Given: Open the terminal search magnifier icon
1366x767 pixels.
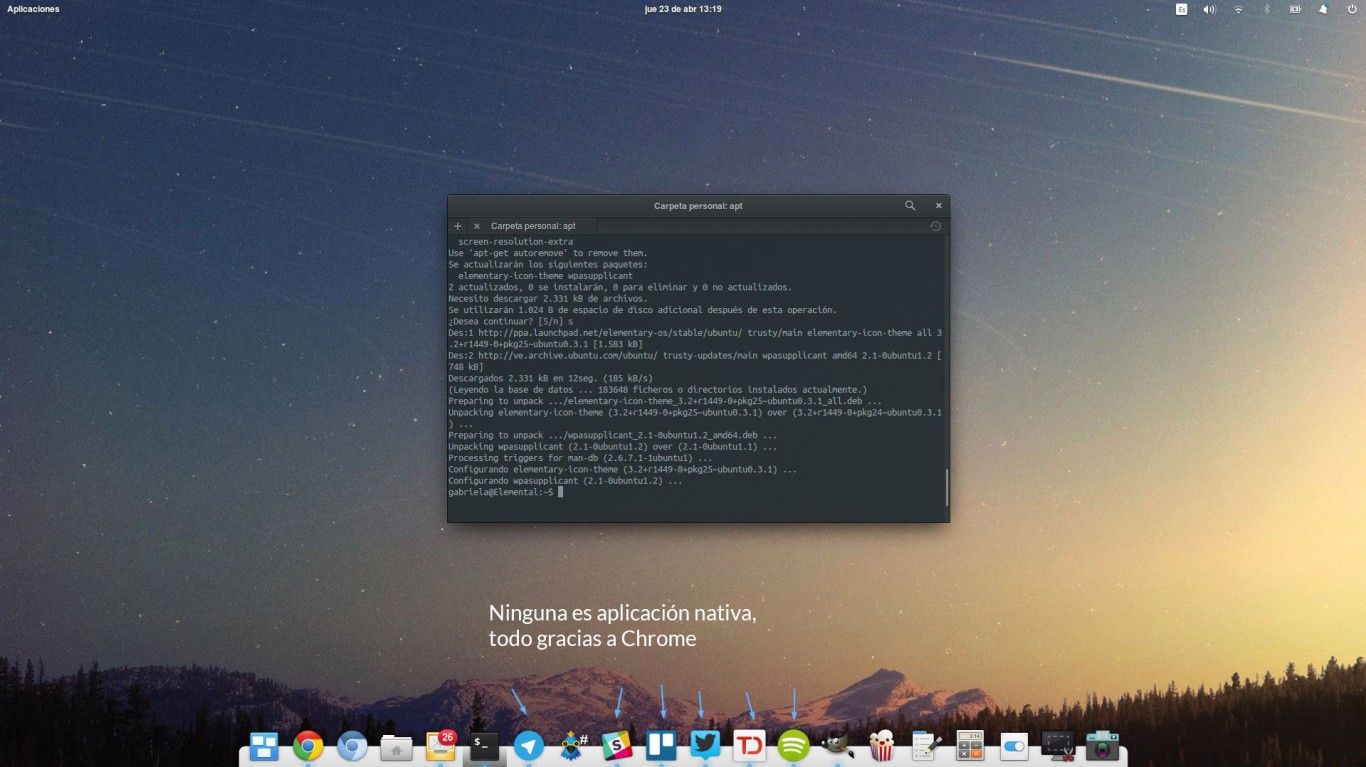Looking at the screenshot, I should 910,205.
